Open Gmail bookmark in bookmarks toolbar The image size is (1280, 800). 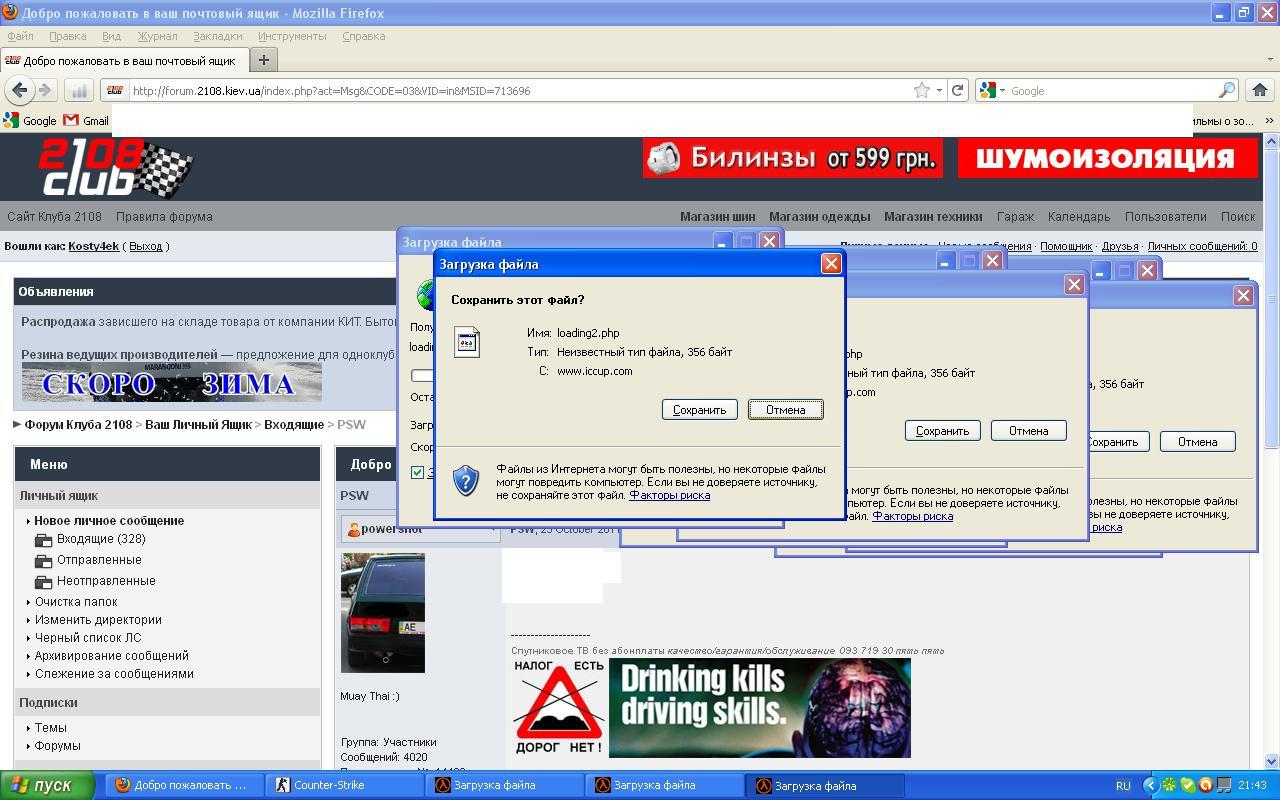click(x=86, y=121)
